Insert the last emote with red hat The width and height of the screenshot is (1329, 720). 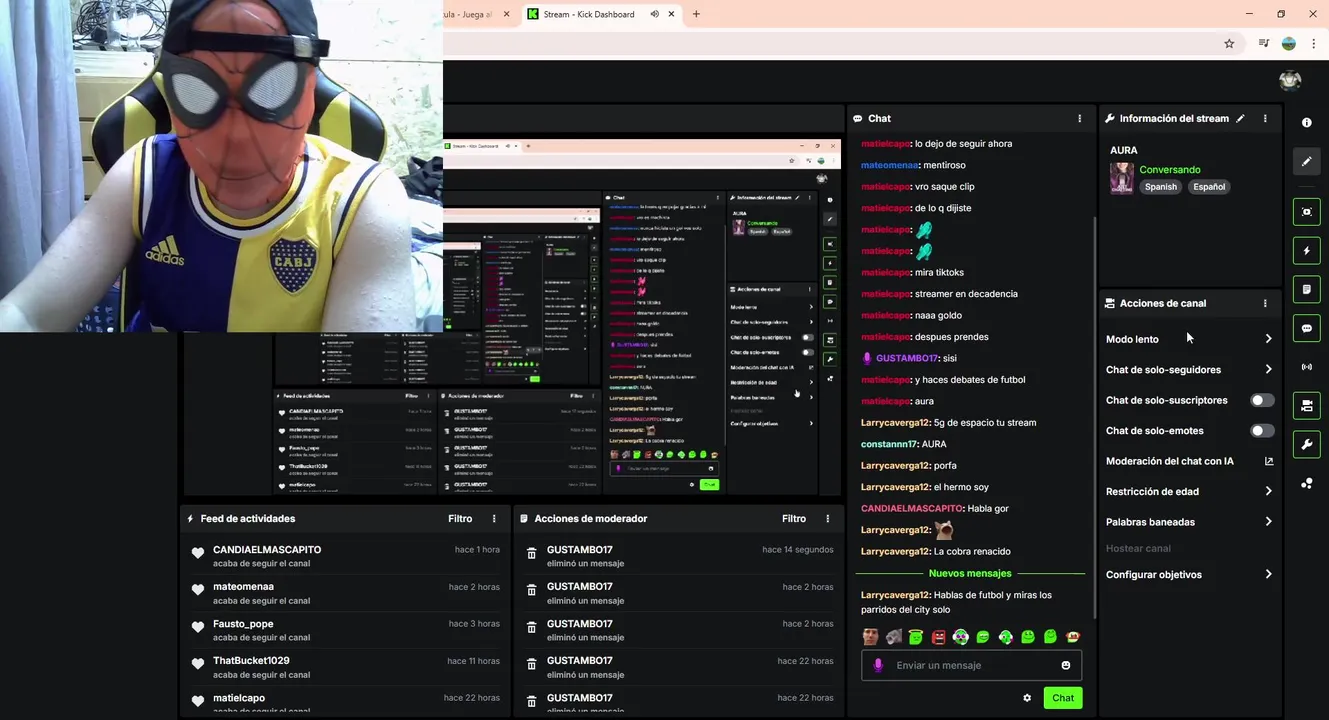(1073, 637)
